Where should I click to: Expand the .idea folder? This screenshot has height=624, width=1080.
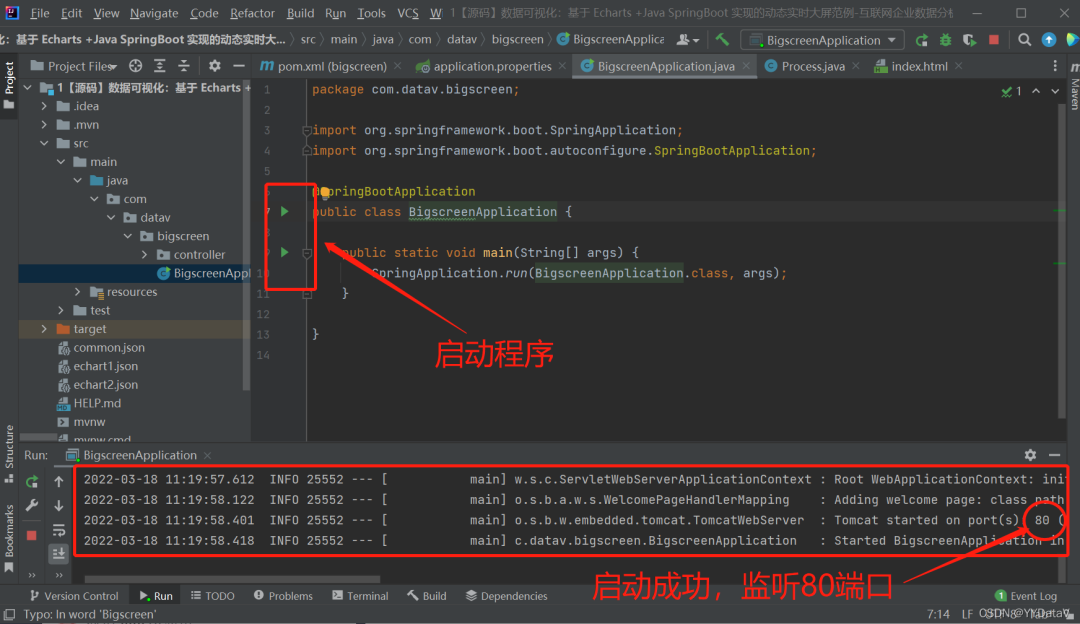point(44,106)
